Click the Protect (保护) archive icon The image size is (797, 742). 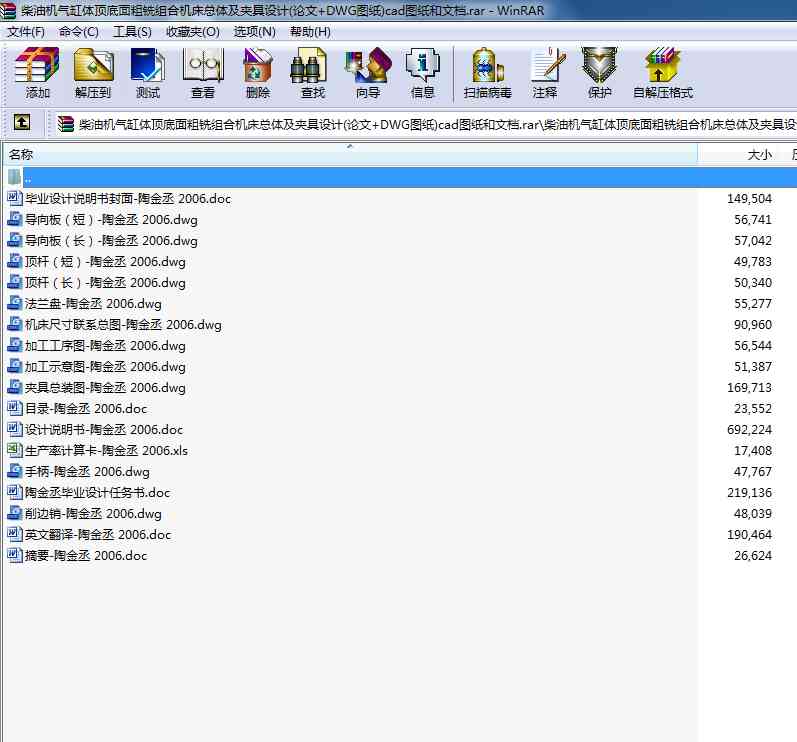pyautogui.click(x=600, y=73)
